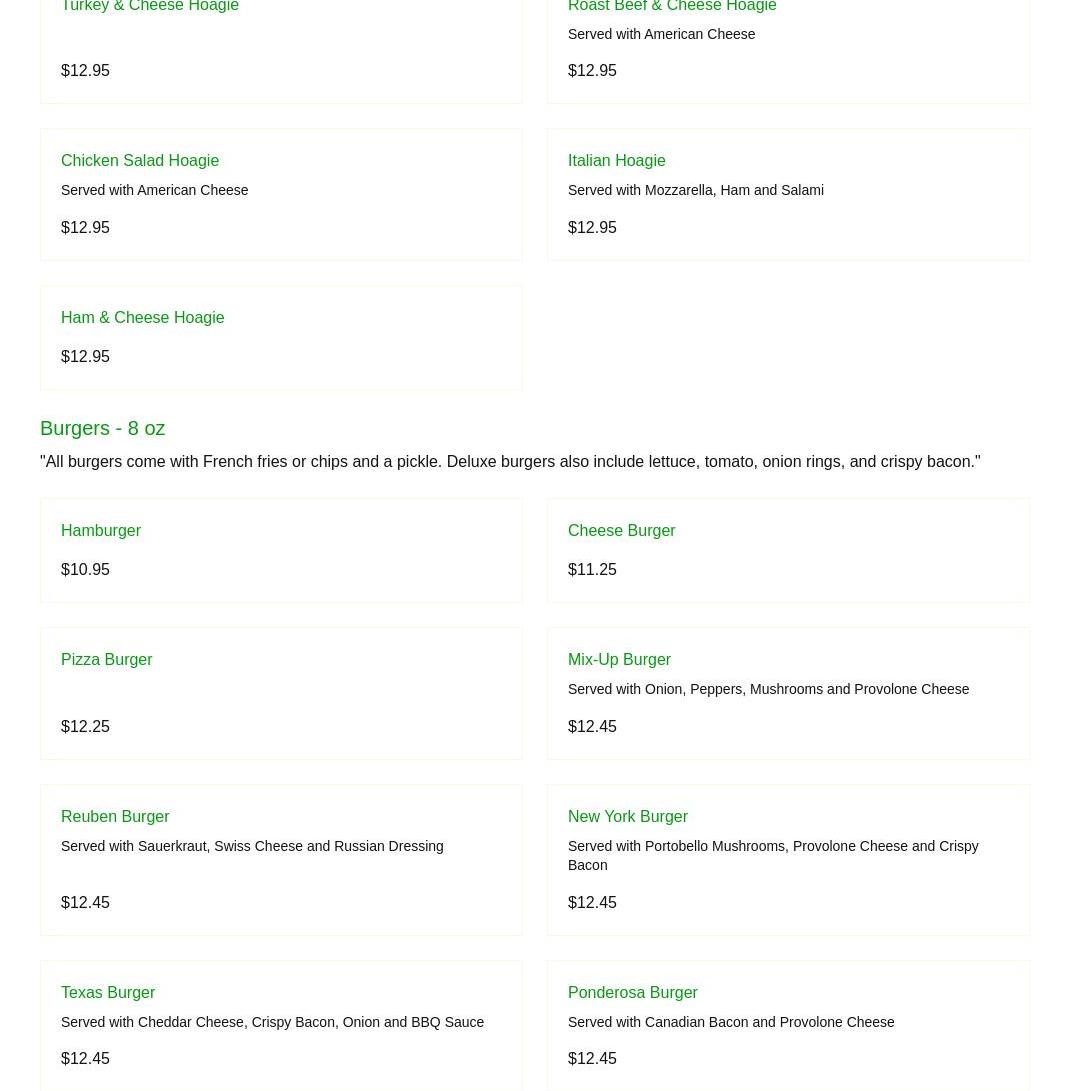This screenshot has height=1091, width=1070.
Task: Select the Ponderosa Burger title
Action: [632, 992]
